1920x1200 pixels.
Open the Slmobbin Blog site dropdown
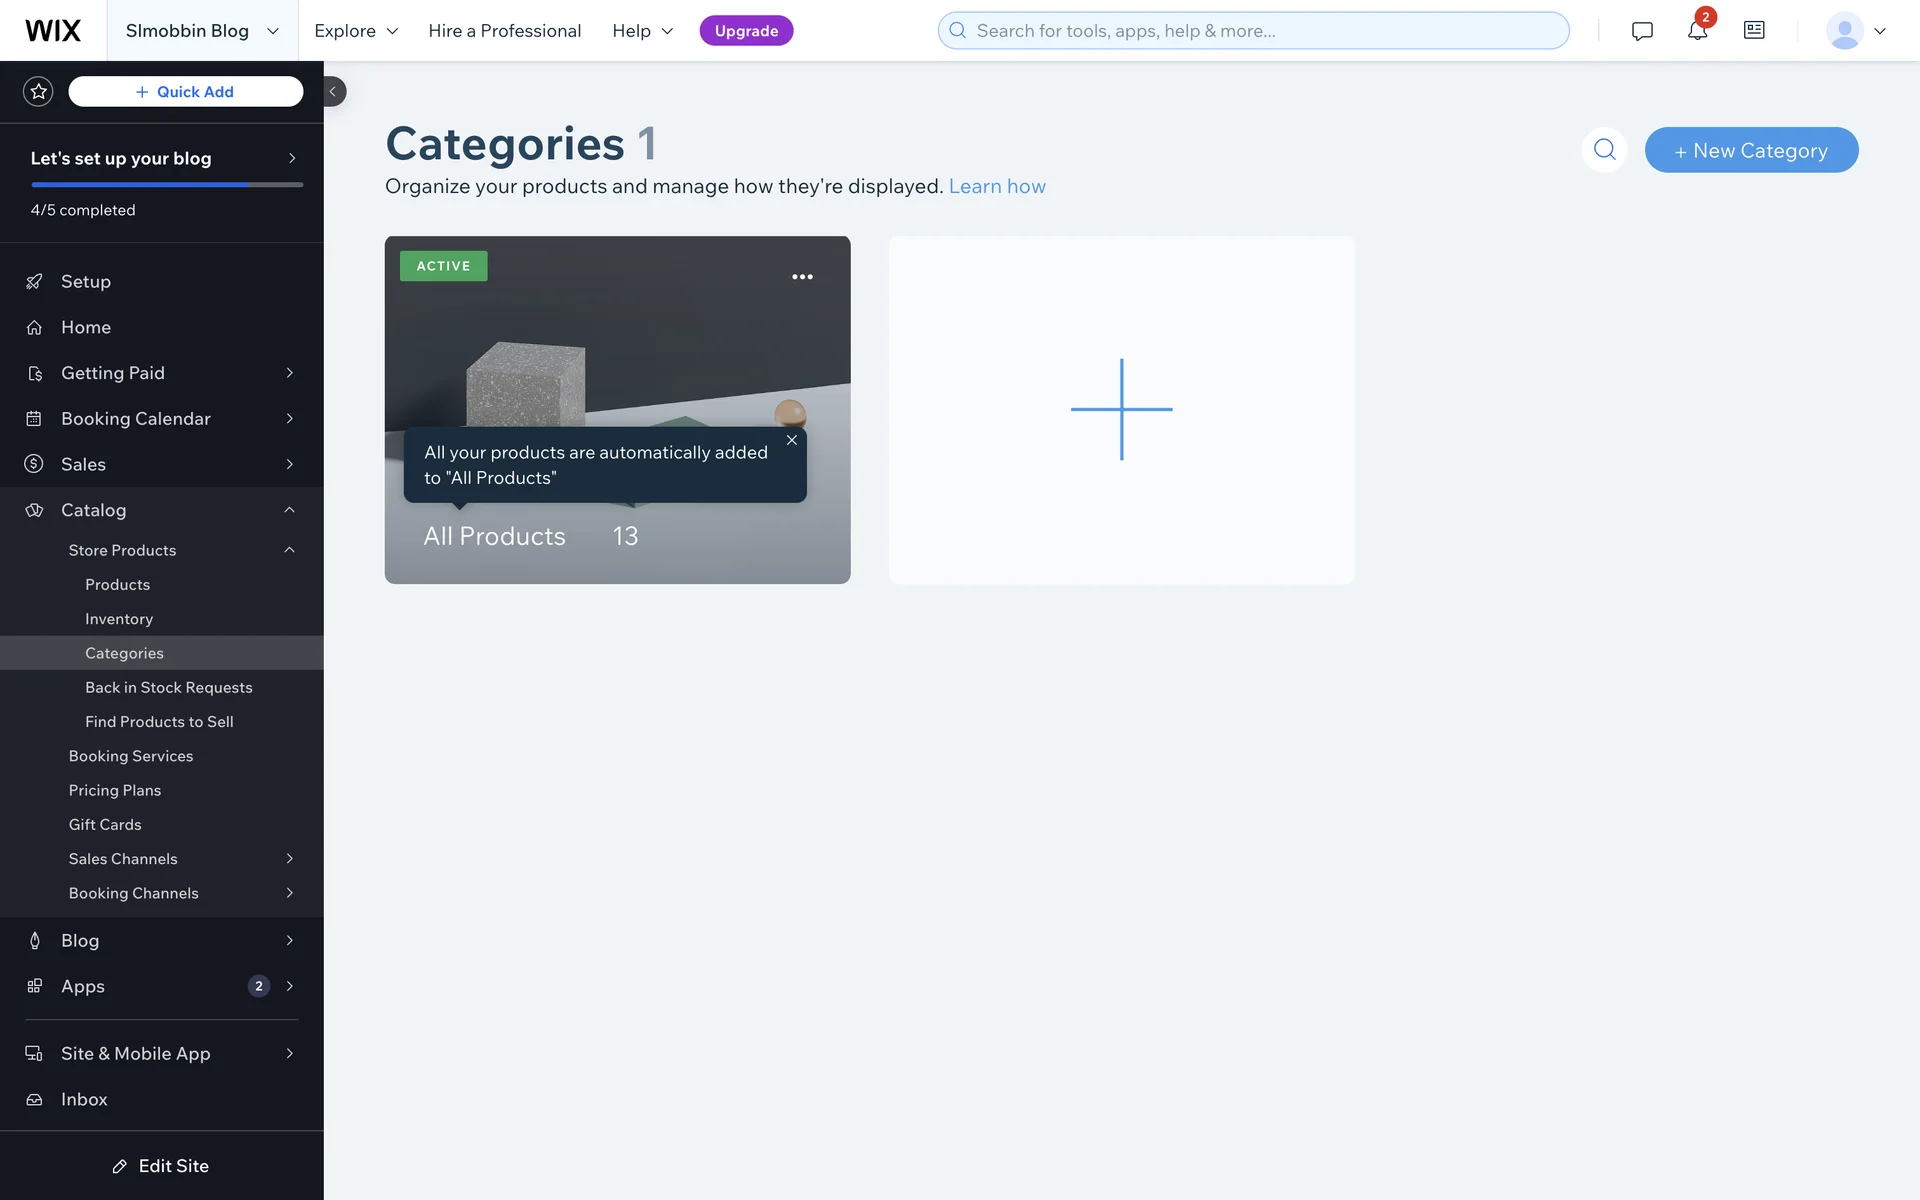click(x=202, y=31)
